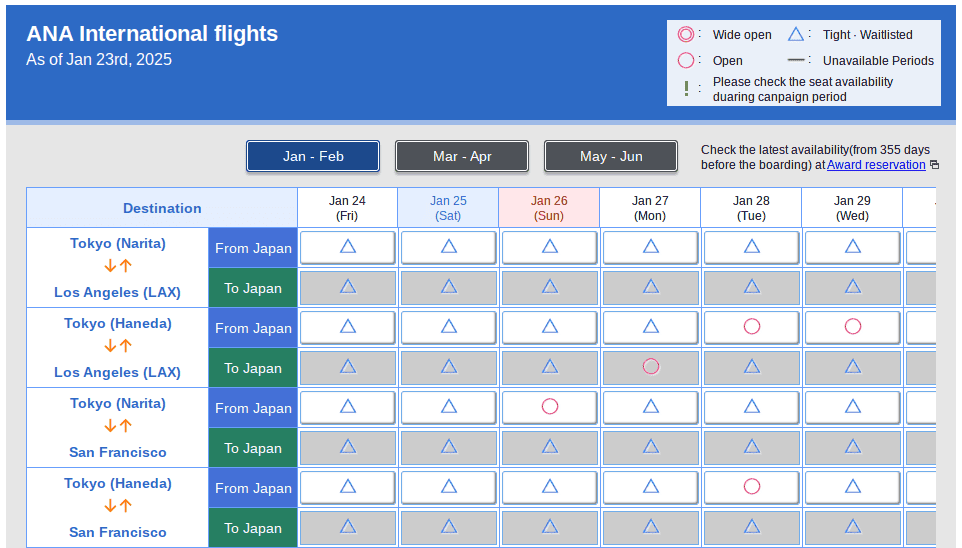Click San Francisco under Tokyo (Narita)
This screenshot has width=962, height=548.
pos(118,452)
